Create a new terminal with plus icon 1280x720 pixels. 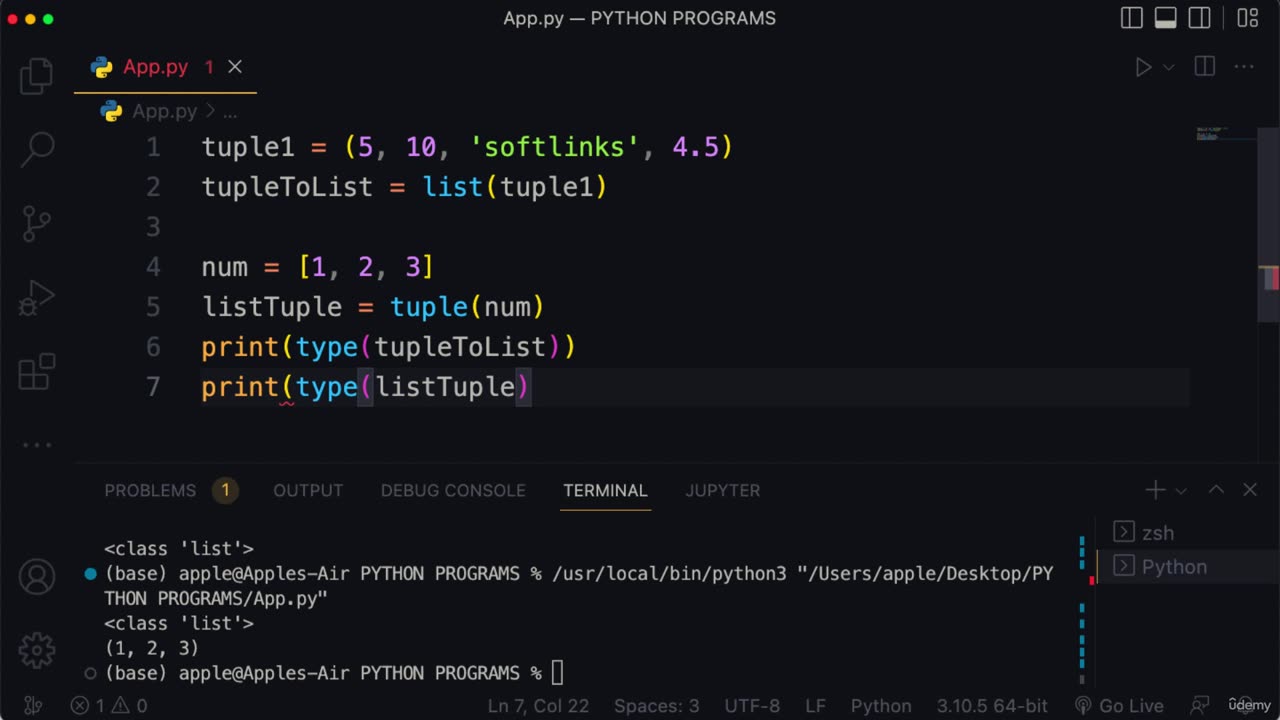(1155, 490)
